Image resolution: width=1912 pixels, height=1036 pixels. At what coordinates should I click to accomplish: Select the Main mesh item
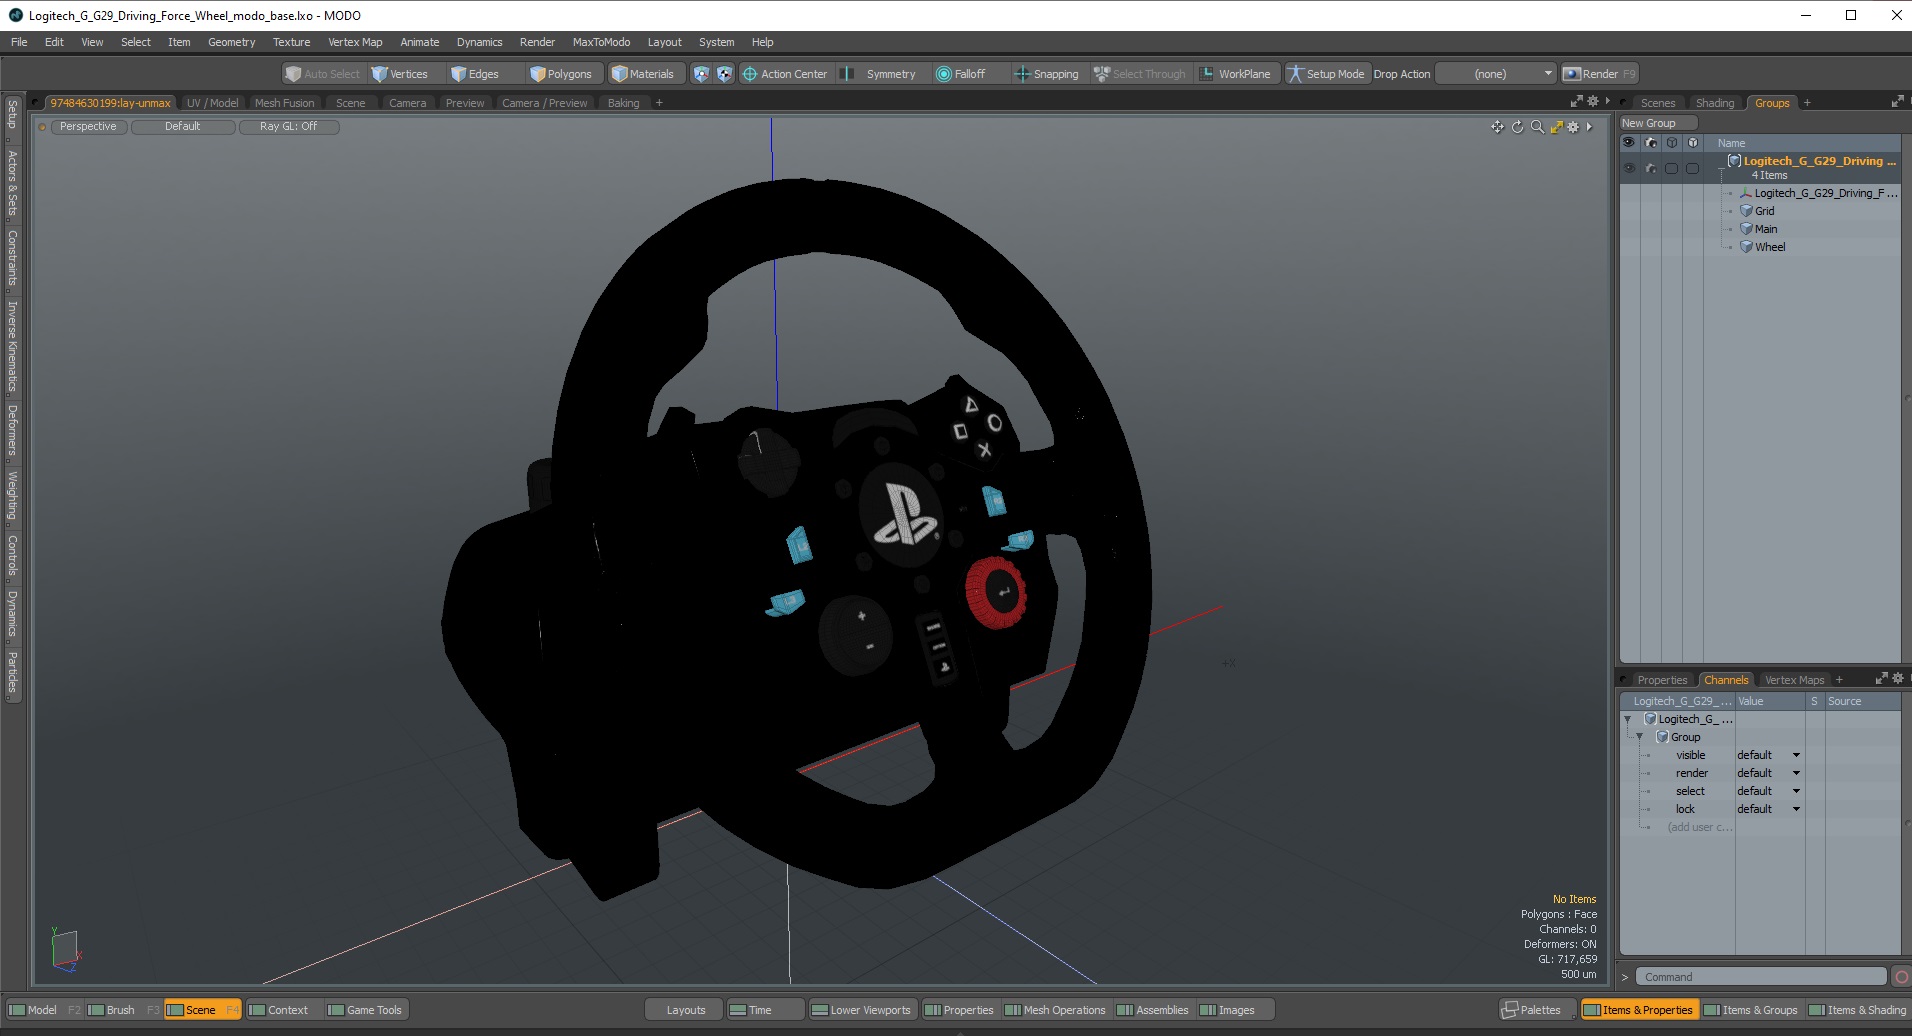pyautogui.click(x=1765, y=229)
